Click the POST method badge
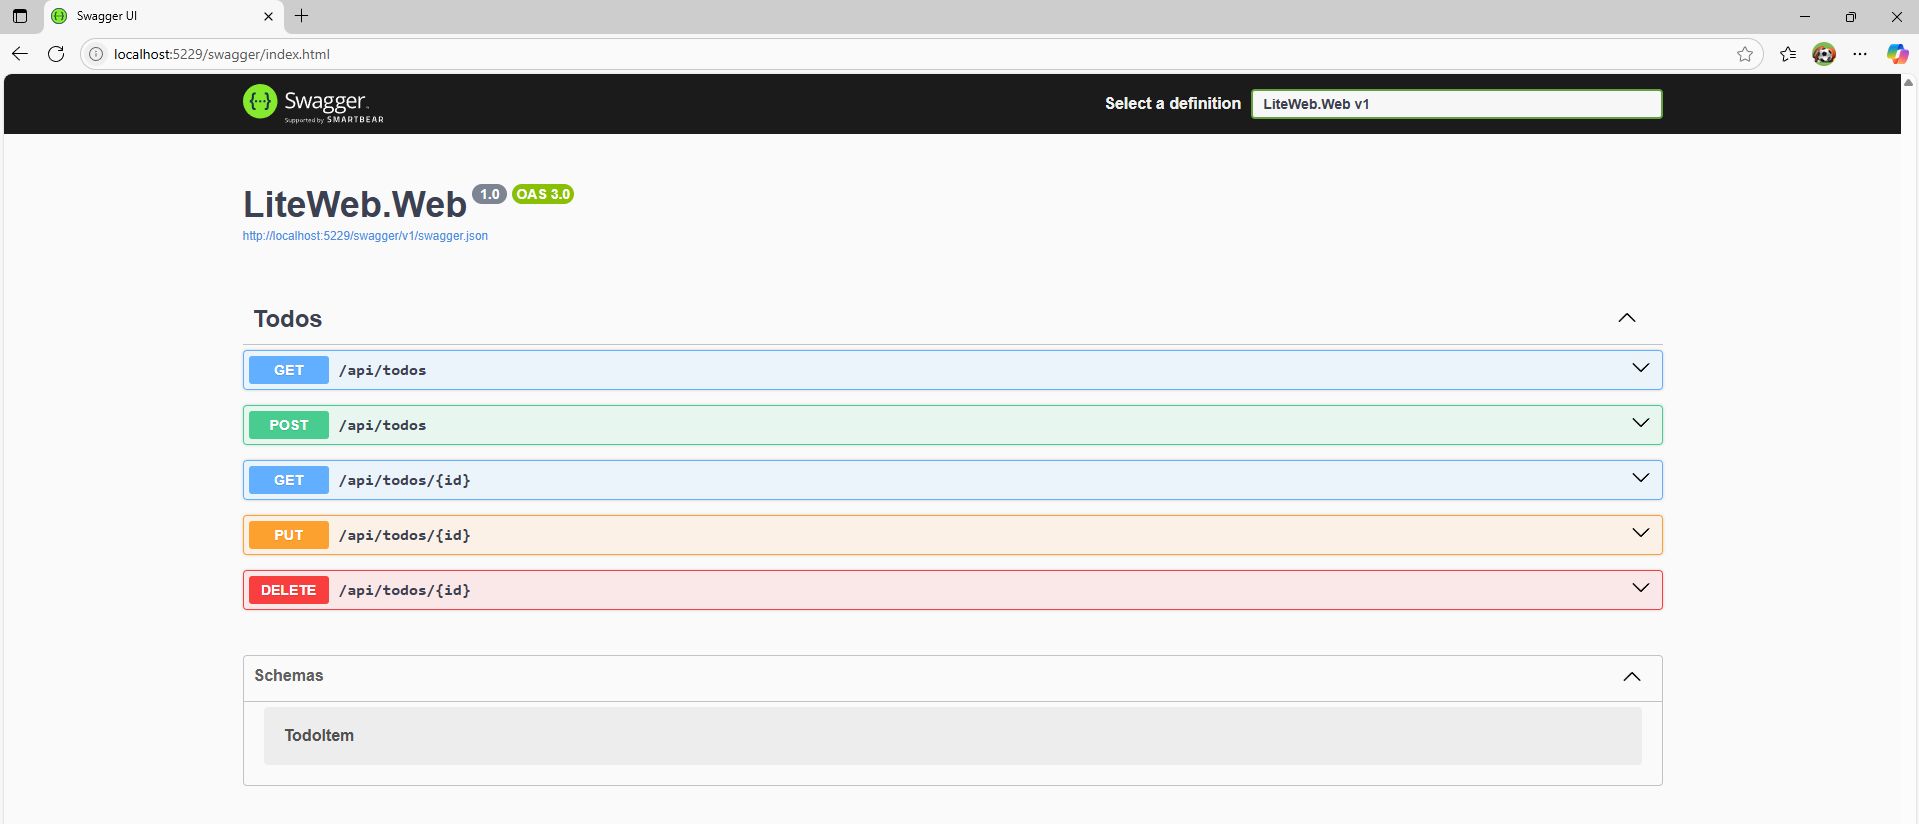The height and width of the screenshot is (824, 1919). coord(289,425)
